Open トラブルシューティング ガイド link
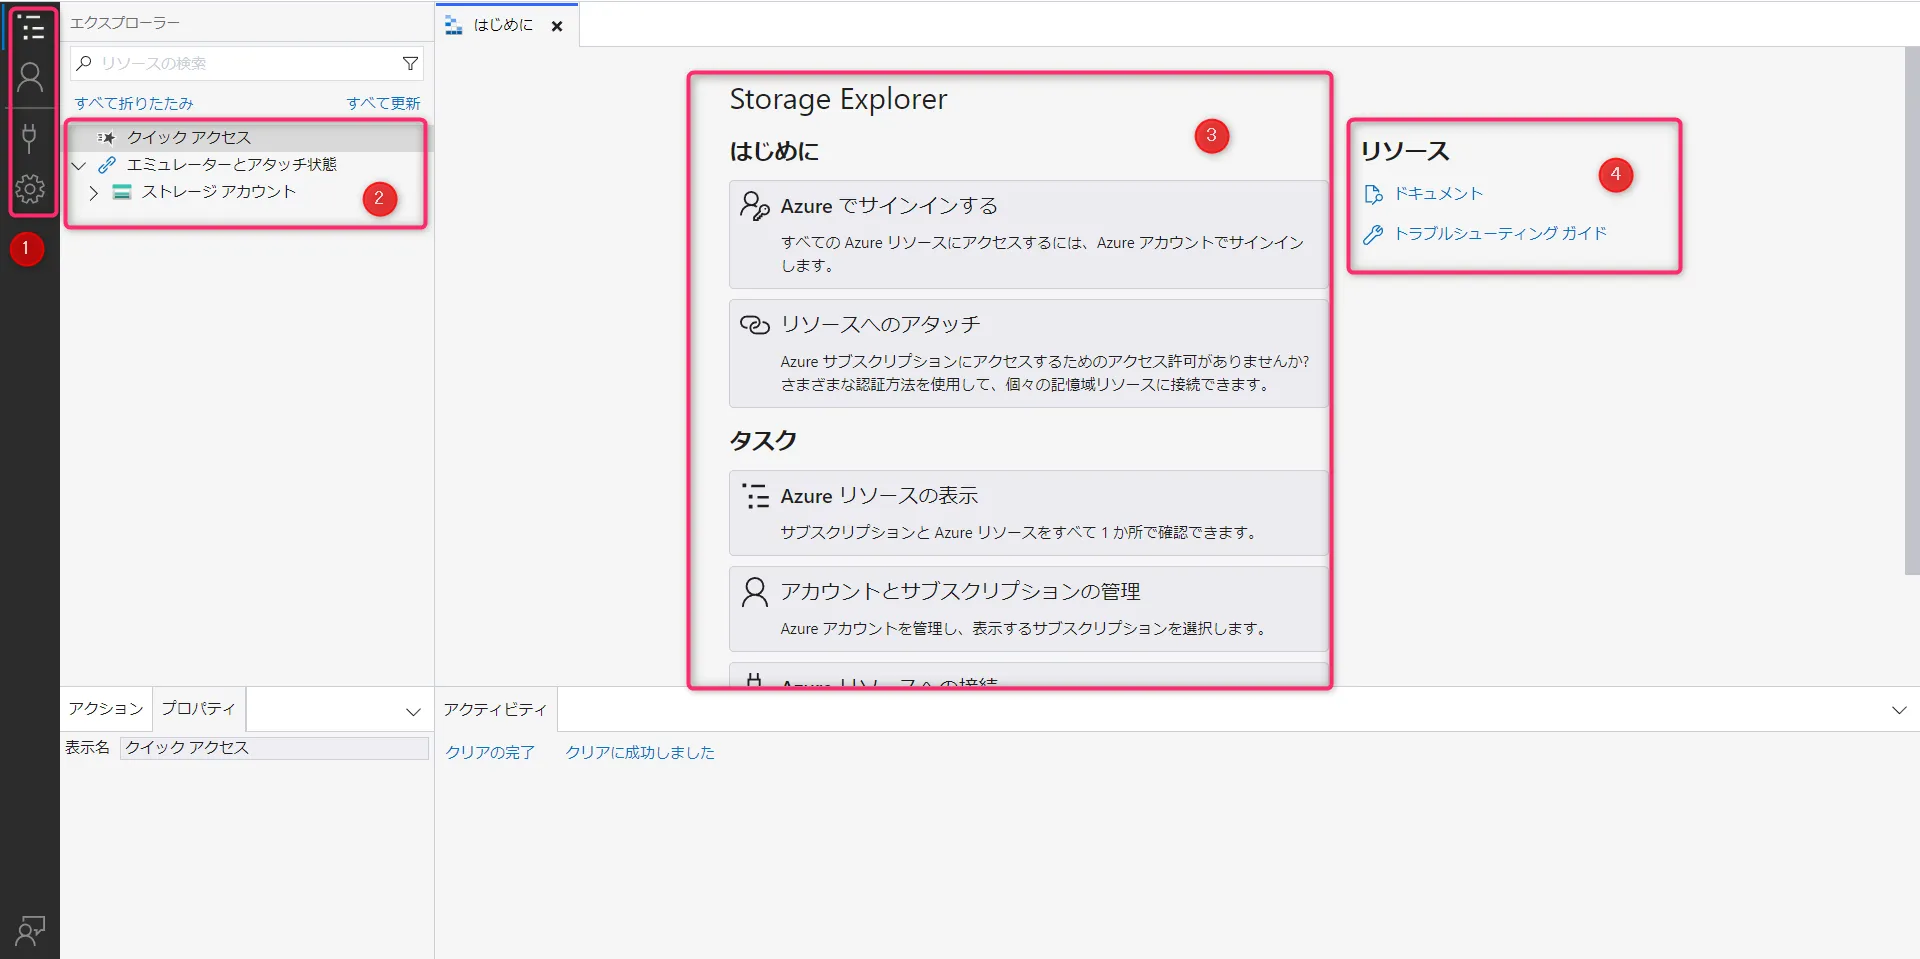 point(1500,234)
